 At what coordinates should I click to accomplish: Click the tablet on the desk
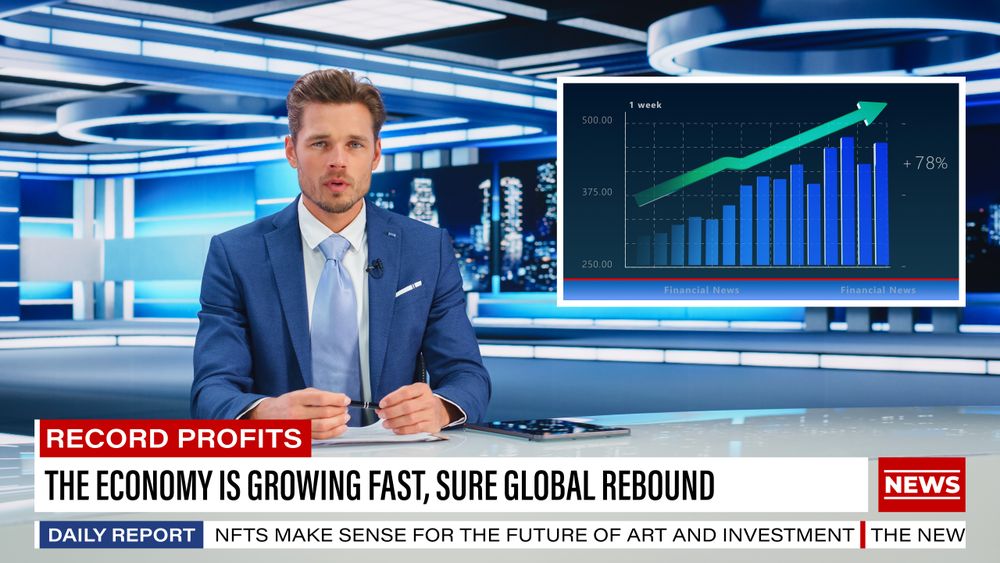547,429
